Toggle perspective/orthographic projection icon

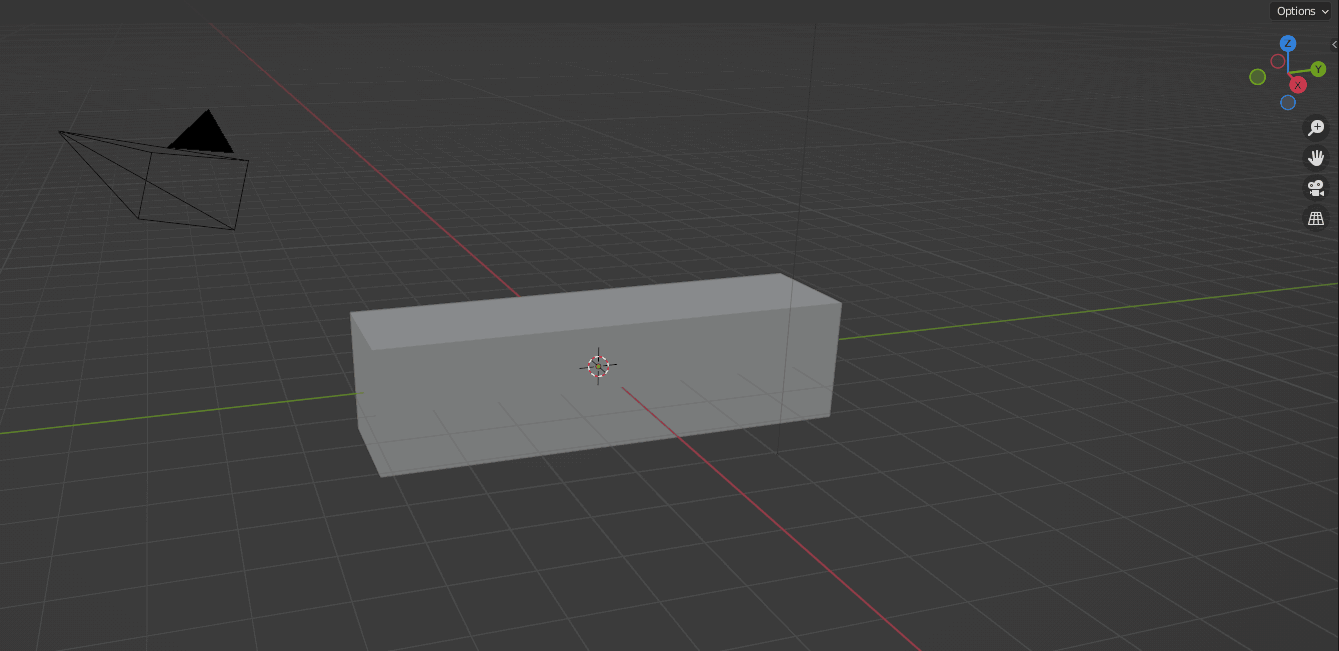coord(1316,218)
